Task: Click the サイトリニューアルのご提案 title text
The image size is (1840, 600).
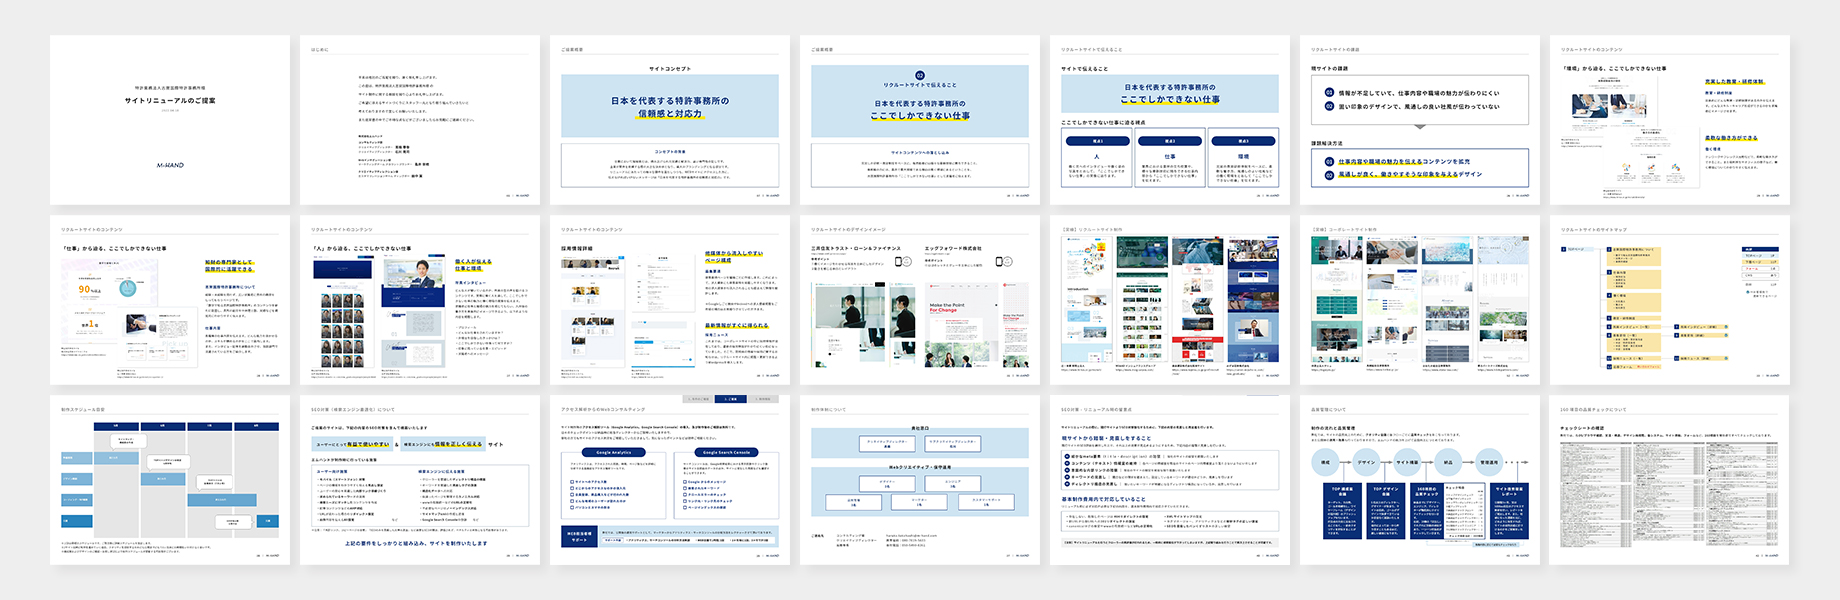Action: click(x=170, y=101)
